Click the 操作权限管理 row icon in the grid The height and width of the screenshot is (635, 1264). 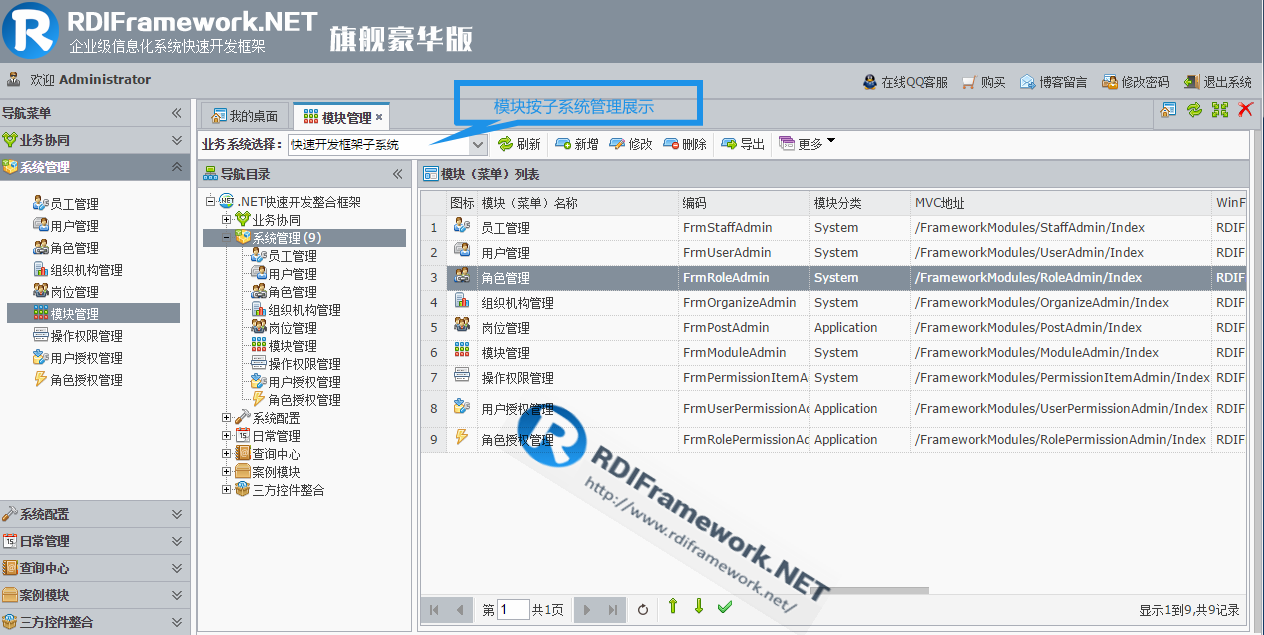(462, 376)
